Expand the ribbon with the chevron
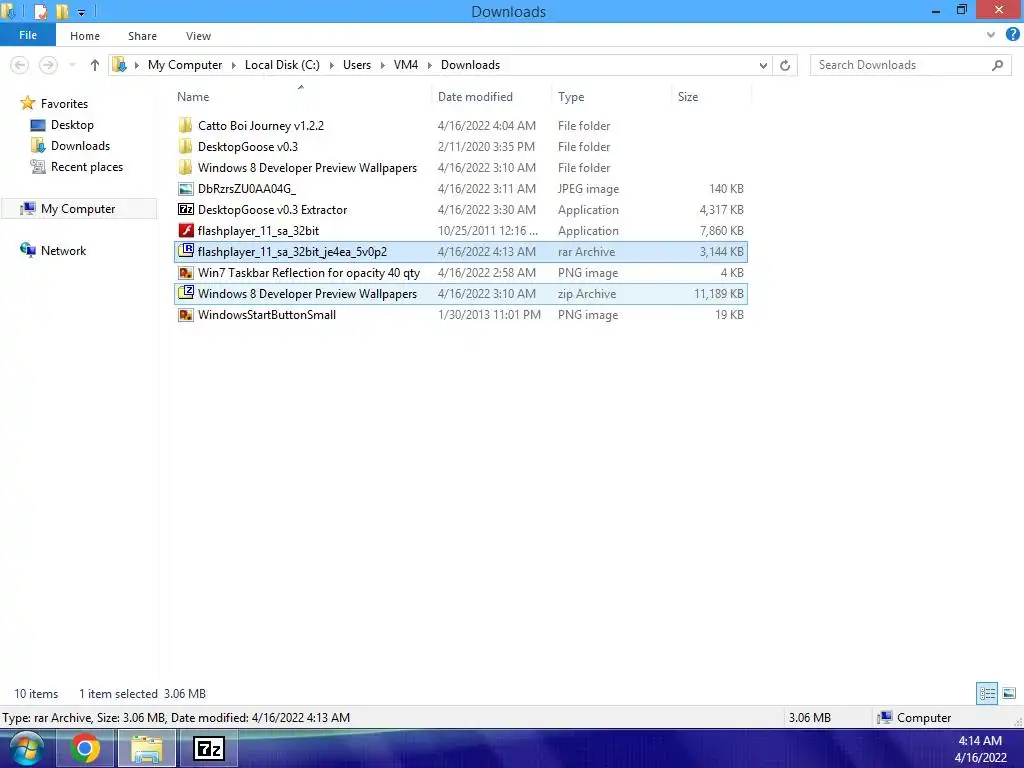 991,35
